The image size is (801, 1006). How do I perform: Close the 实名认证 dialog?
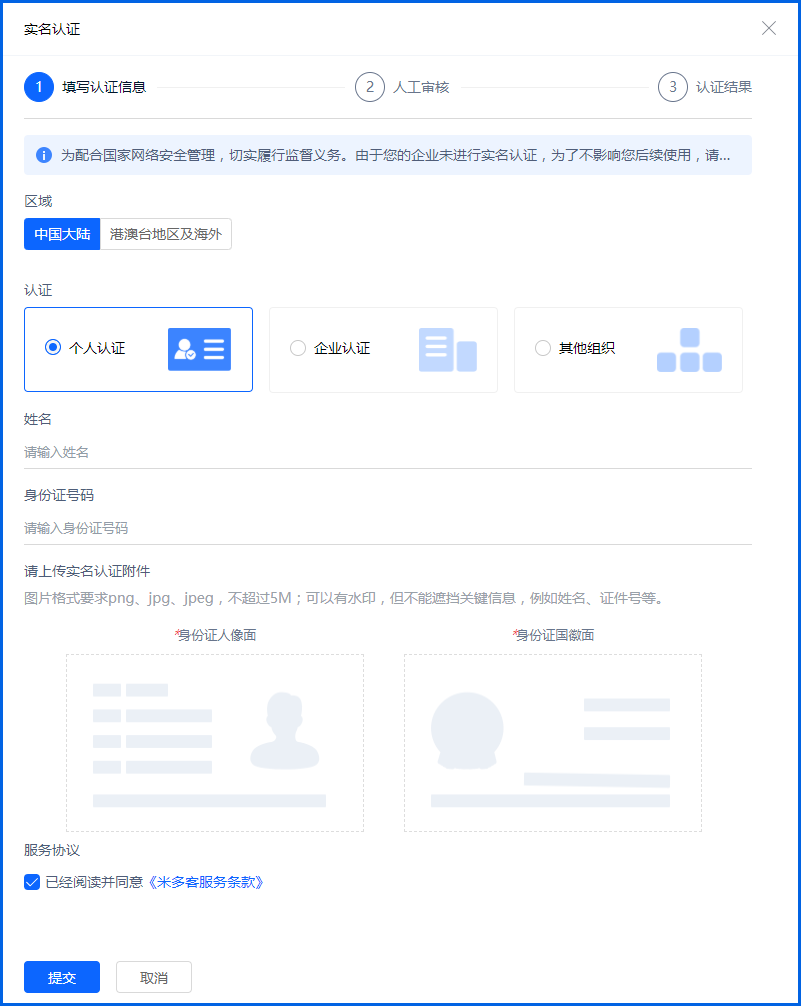tap(768, 28)
